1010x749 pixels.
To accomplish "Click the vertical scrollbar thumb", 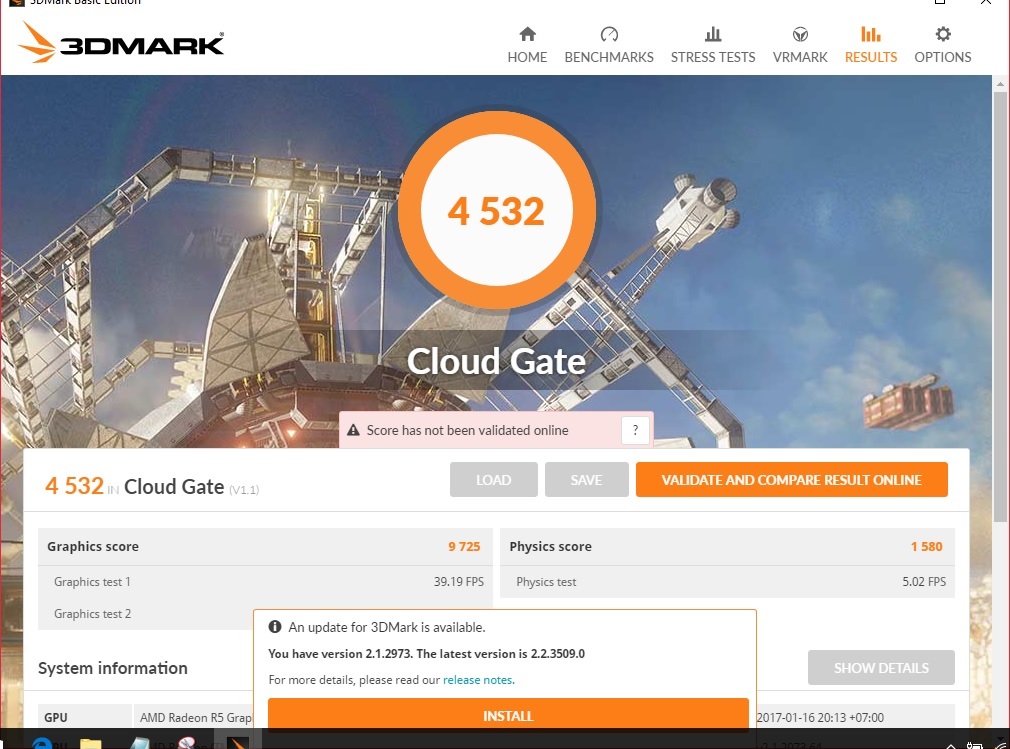I will pyautogui.click(x=1000, y=306).
